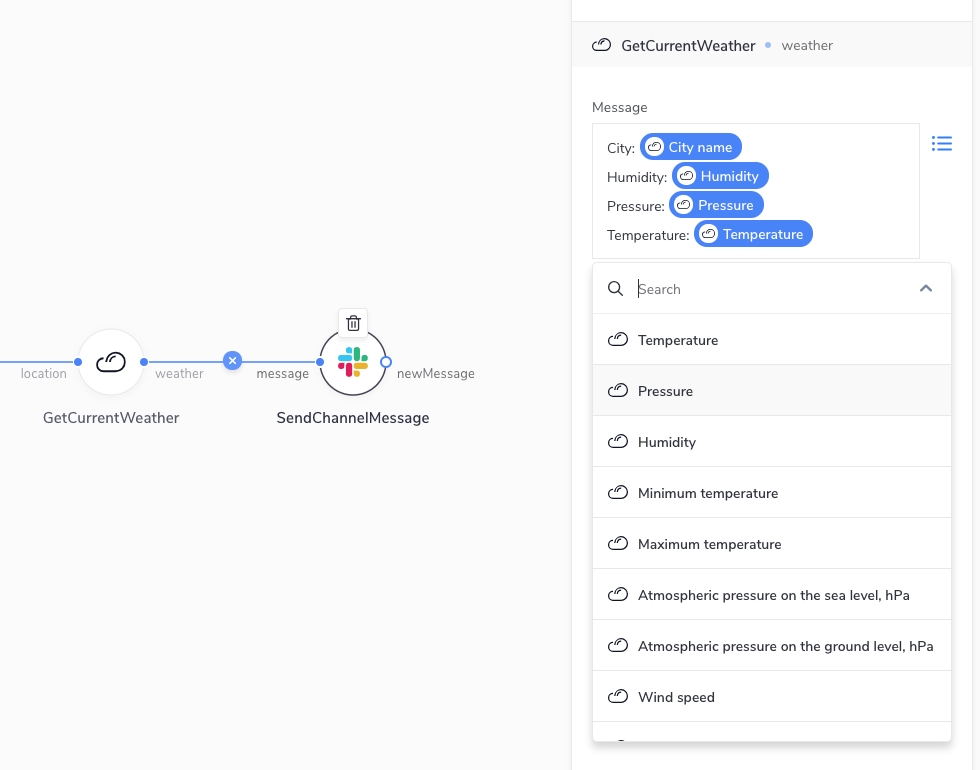Delete node using the trash icon
The image size is (980, 770).
353,323
